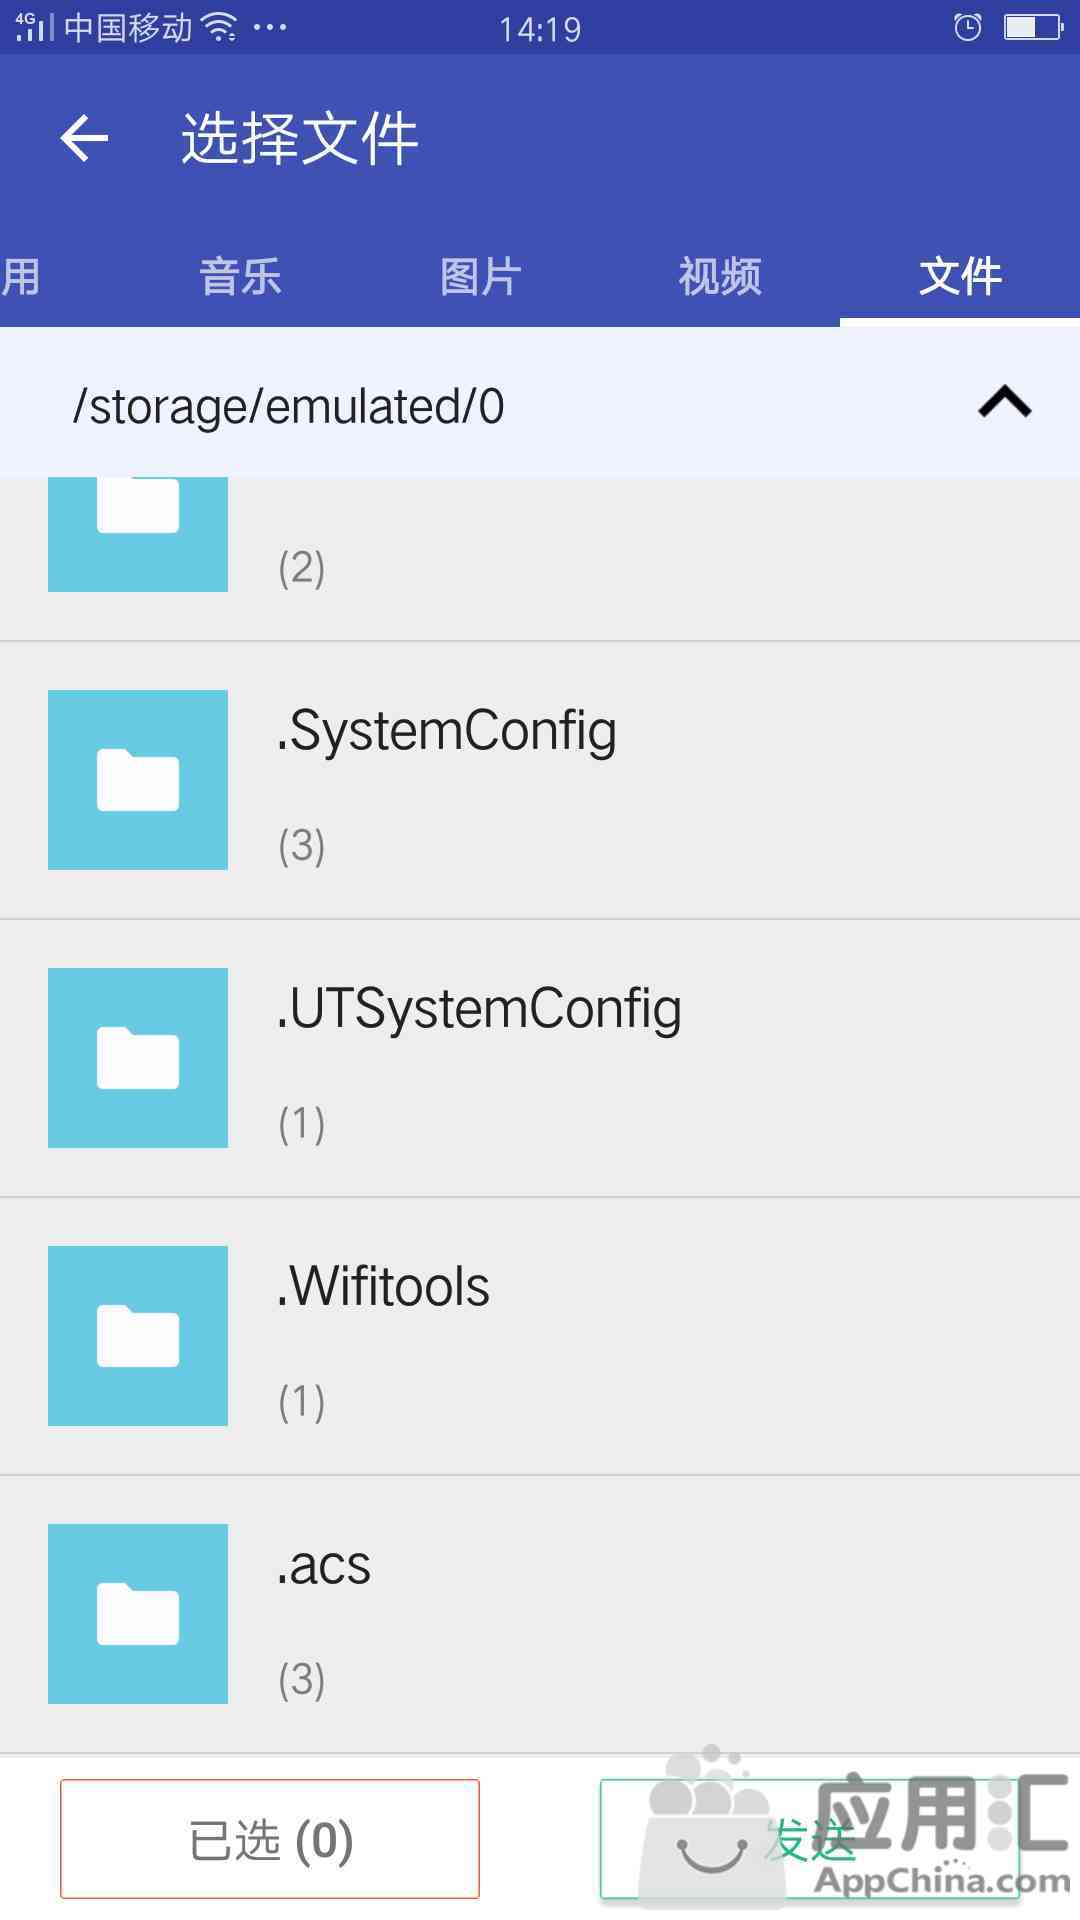
Task: Tap the alarm clock status icon
Action: 967,27
